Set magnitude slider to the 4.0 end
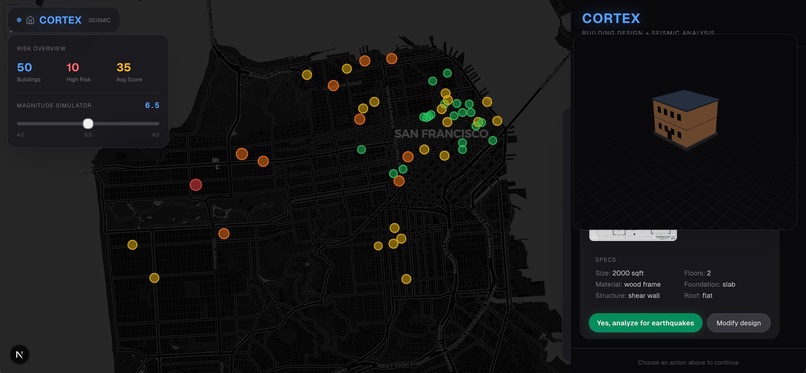Screen dimensions: 806x373 tap(17, 124)
